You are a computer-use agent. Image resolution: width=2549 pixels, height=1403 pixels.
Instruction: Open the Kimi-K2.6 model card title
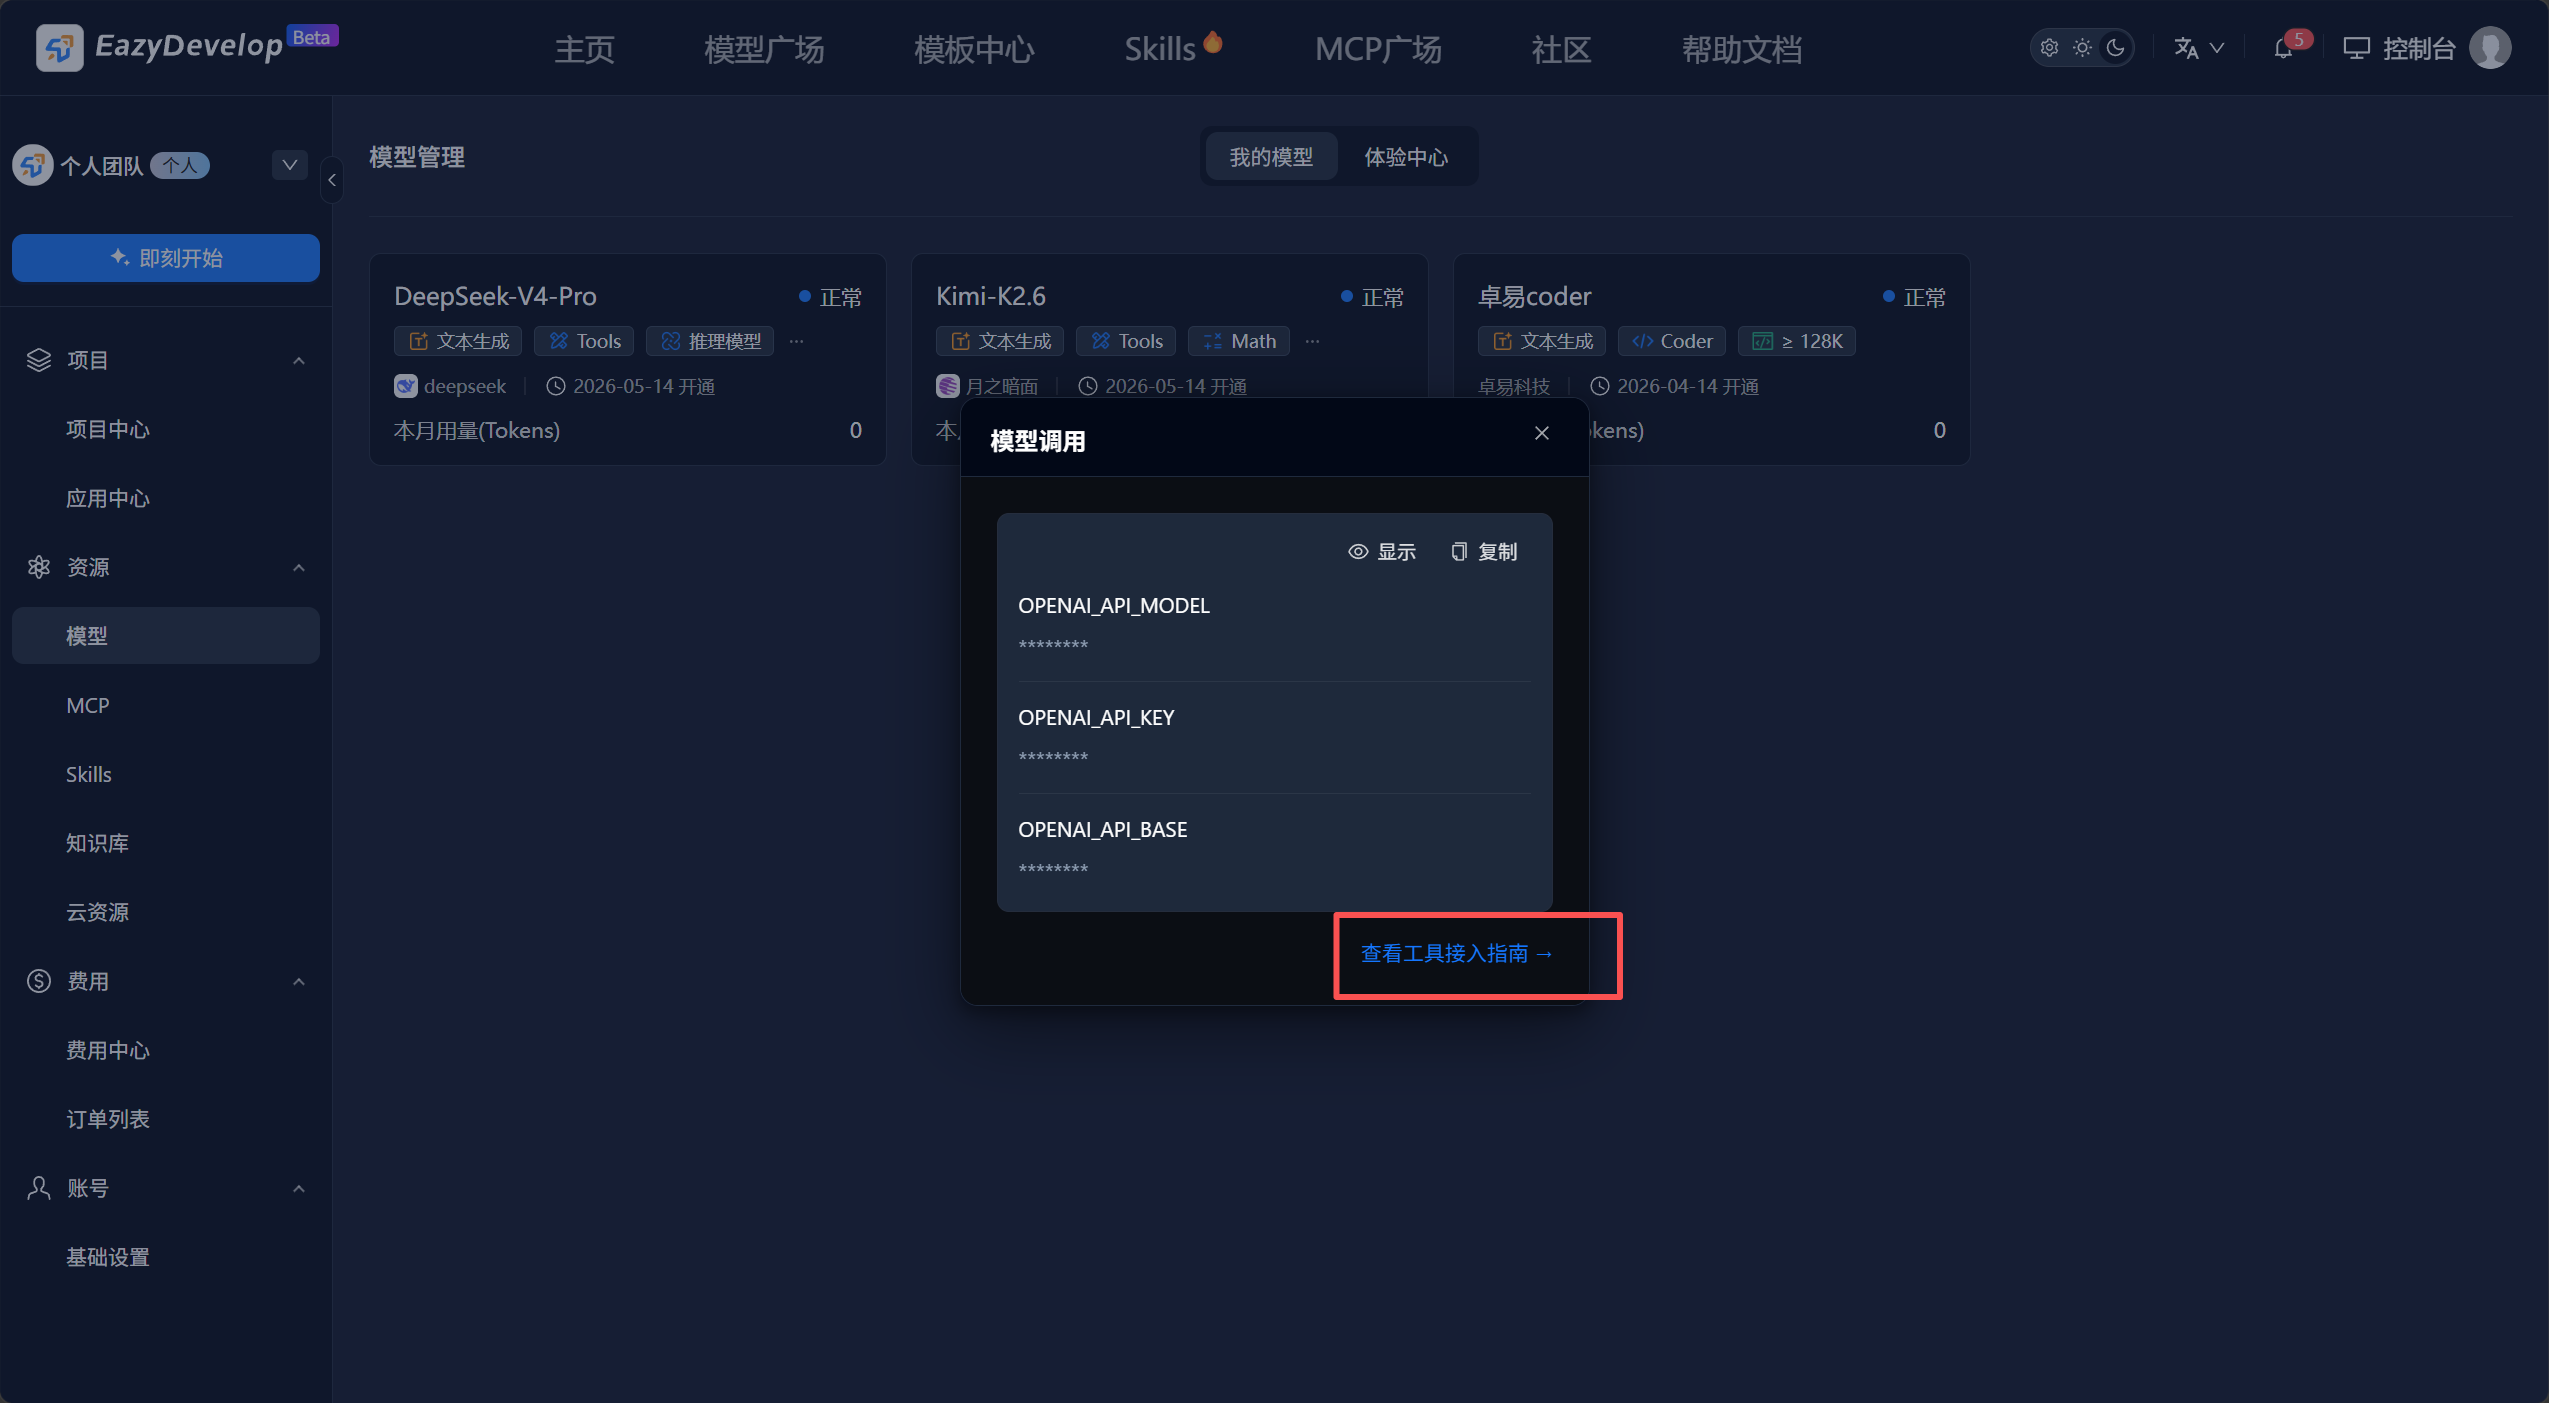[991, 297]
